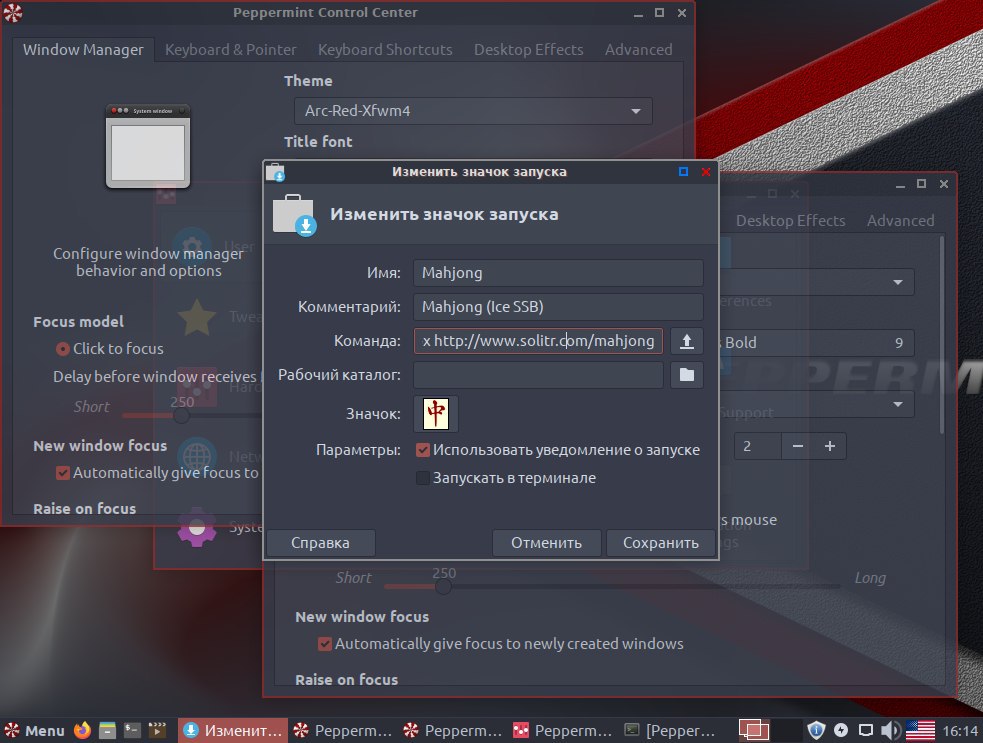Click the scrollbar in rear Control Center window
Viewport: 983px width, 743px height.
(941, 335)
